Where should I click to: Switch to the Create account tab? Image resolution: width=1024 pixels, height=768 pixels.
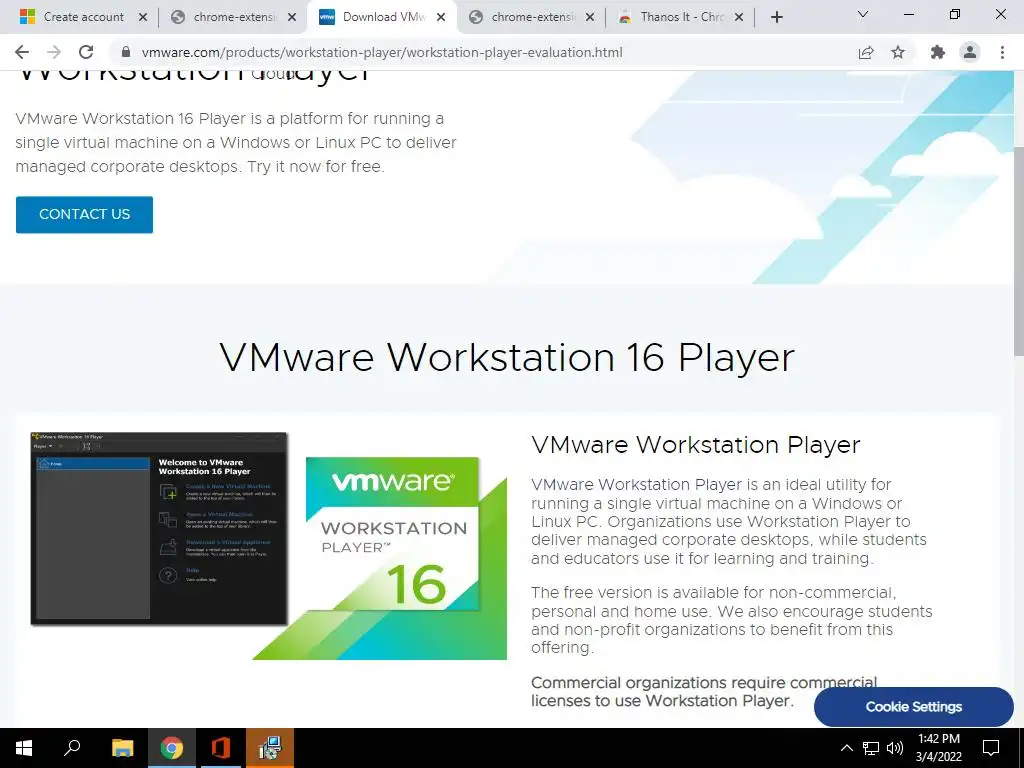click(84, 17)
